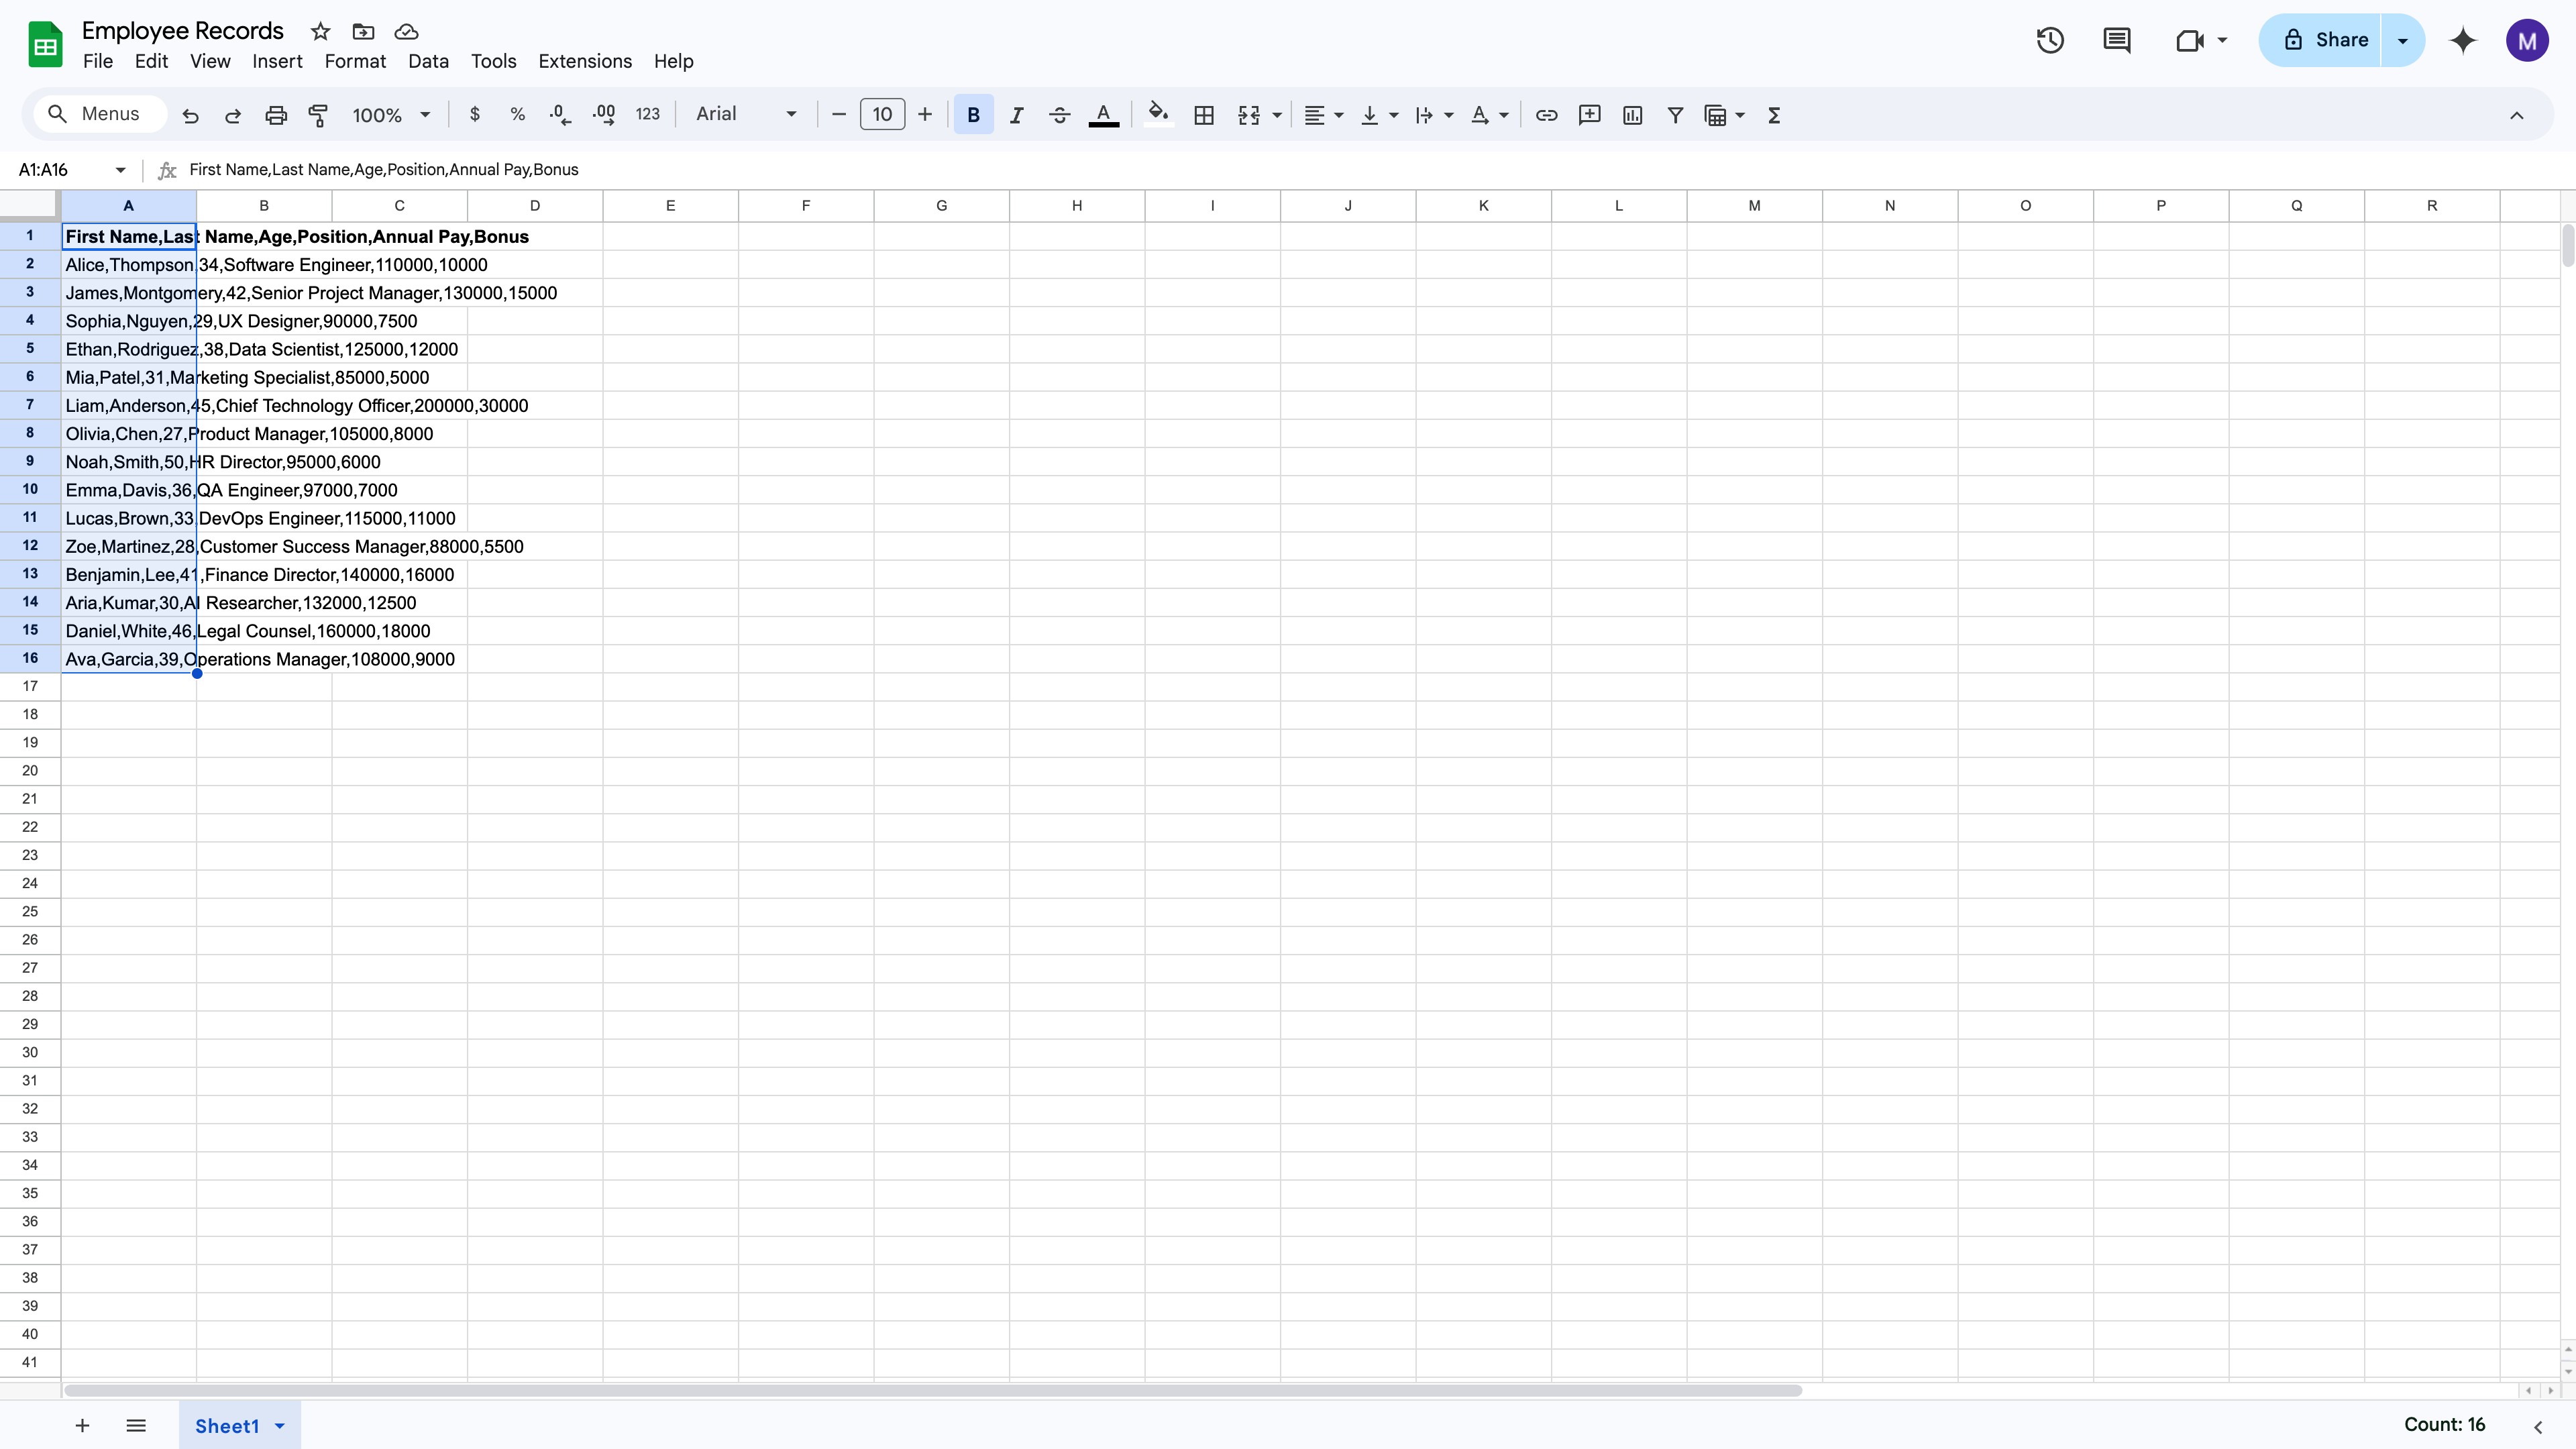Open the Edit menu
This screenshot has height=1449, width=2576.
151,61
